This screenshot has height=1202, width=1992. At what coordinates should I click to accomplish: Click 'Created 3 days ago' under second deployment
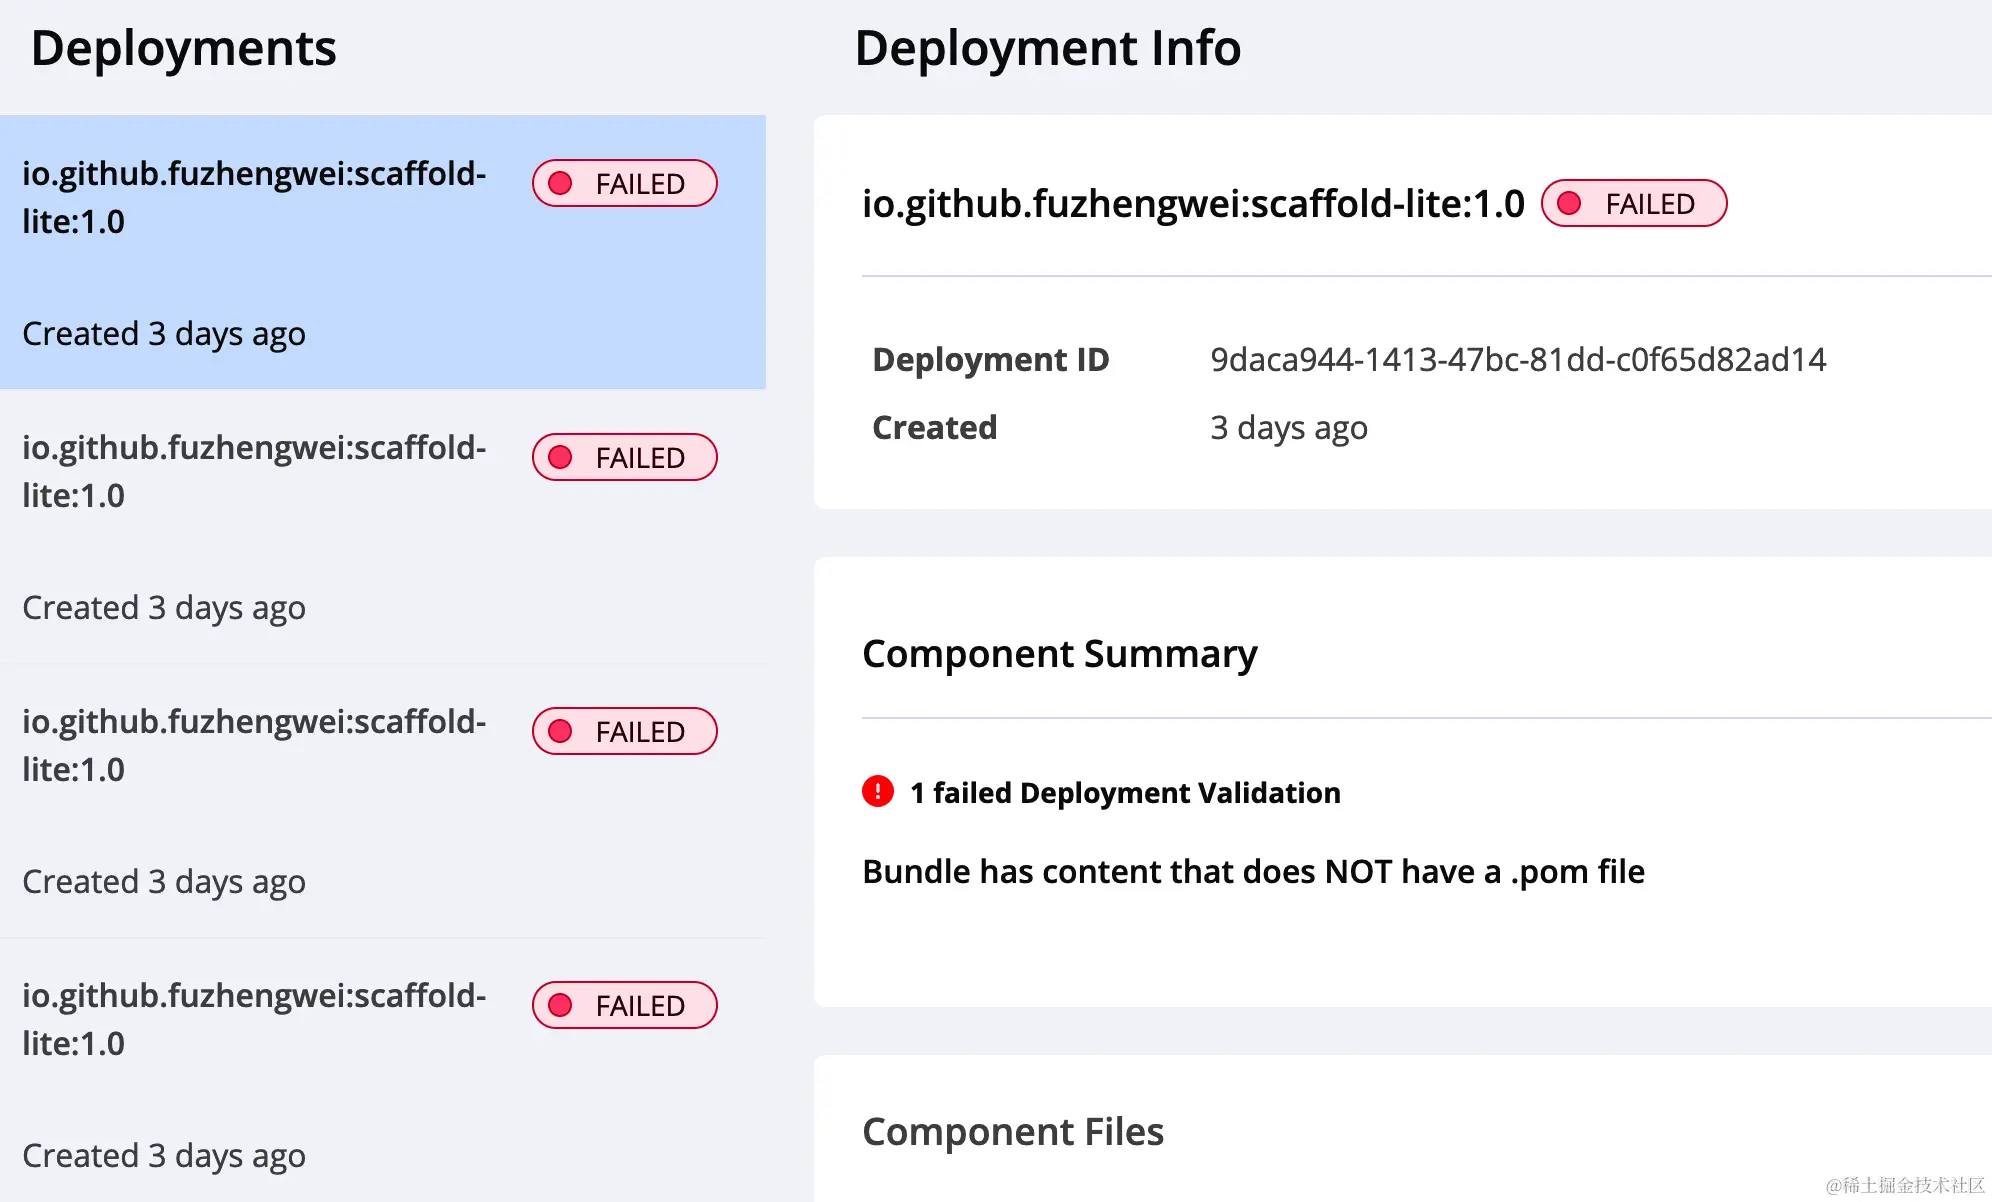click(x=164, y=608)
